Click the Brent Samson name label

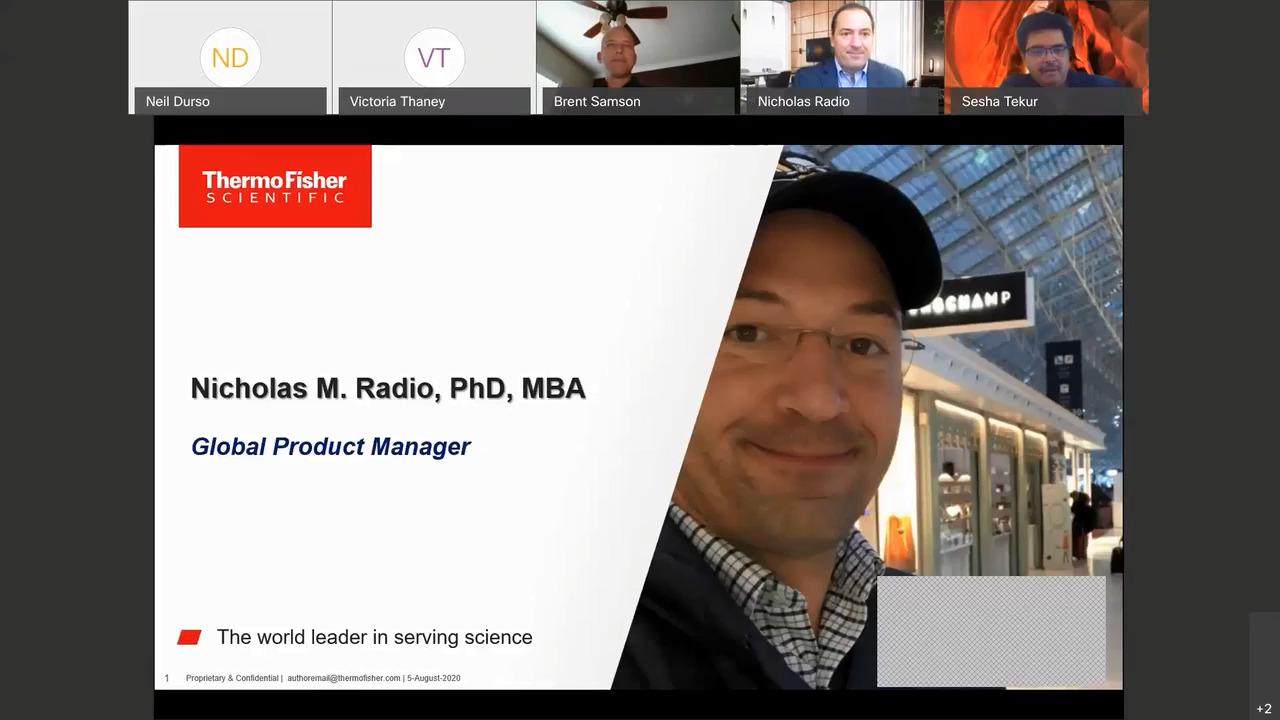click(597, 101)
